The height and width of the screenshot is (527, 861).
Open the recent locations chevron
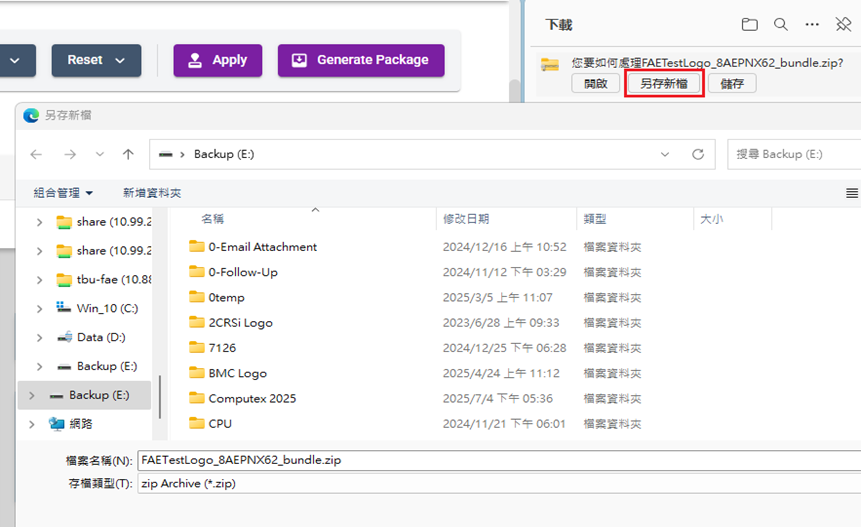pos(99,154)
